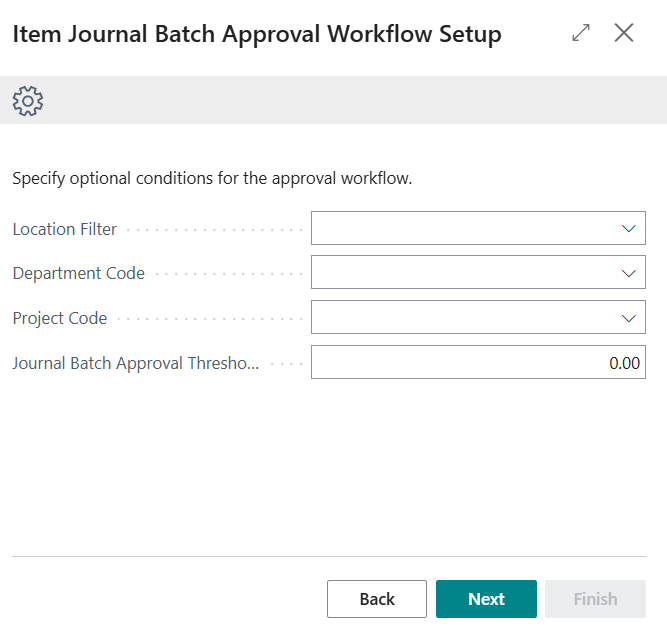667x638 pixels.
Task: Select the Journal Batch Approval Threshold value field
Action: coord(478,363)
